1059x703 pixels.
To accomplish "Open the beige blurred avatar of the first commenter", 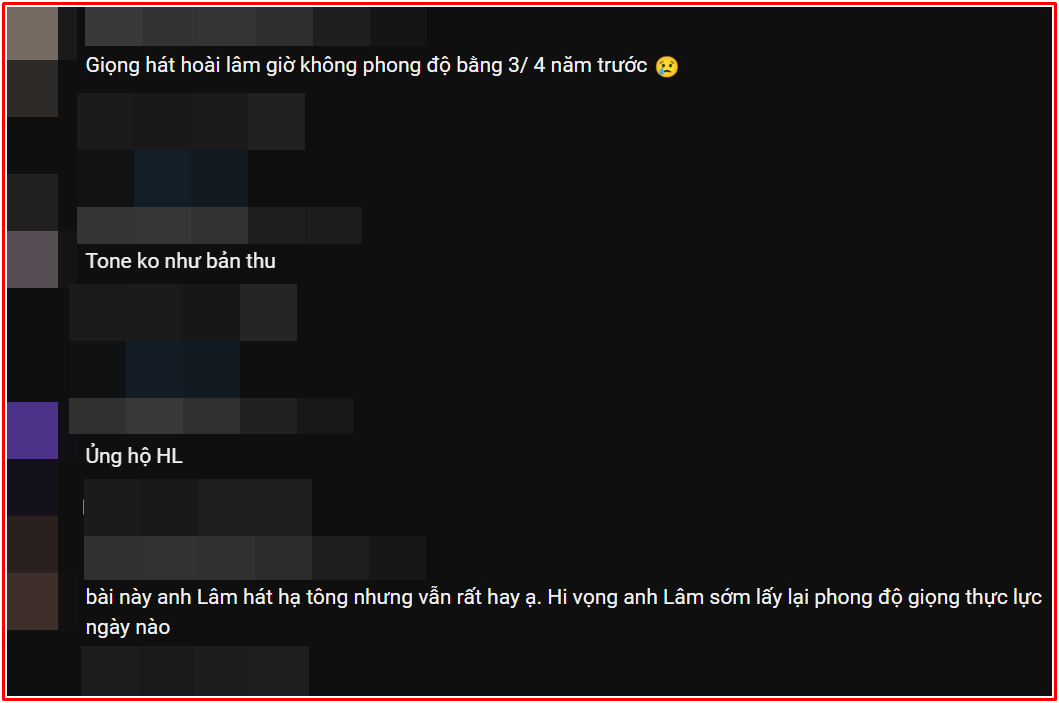I will [32, 34].
